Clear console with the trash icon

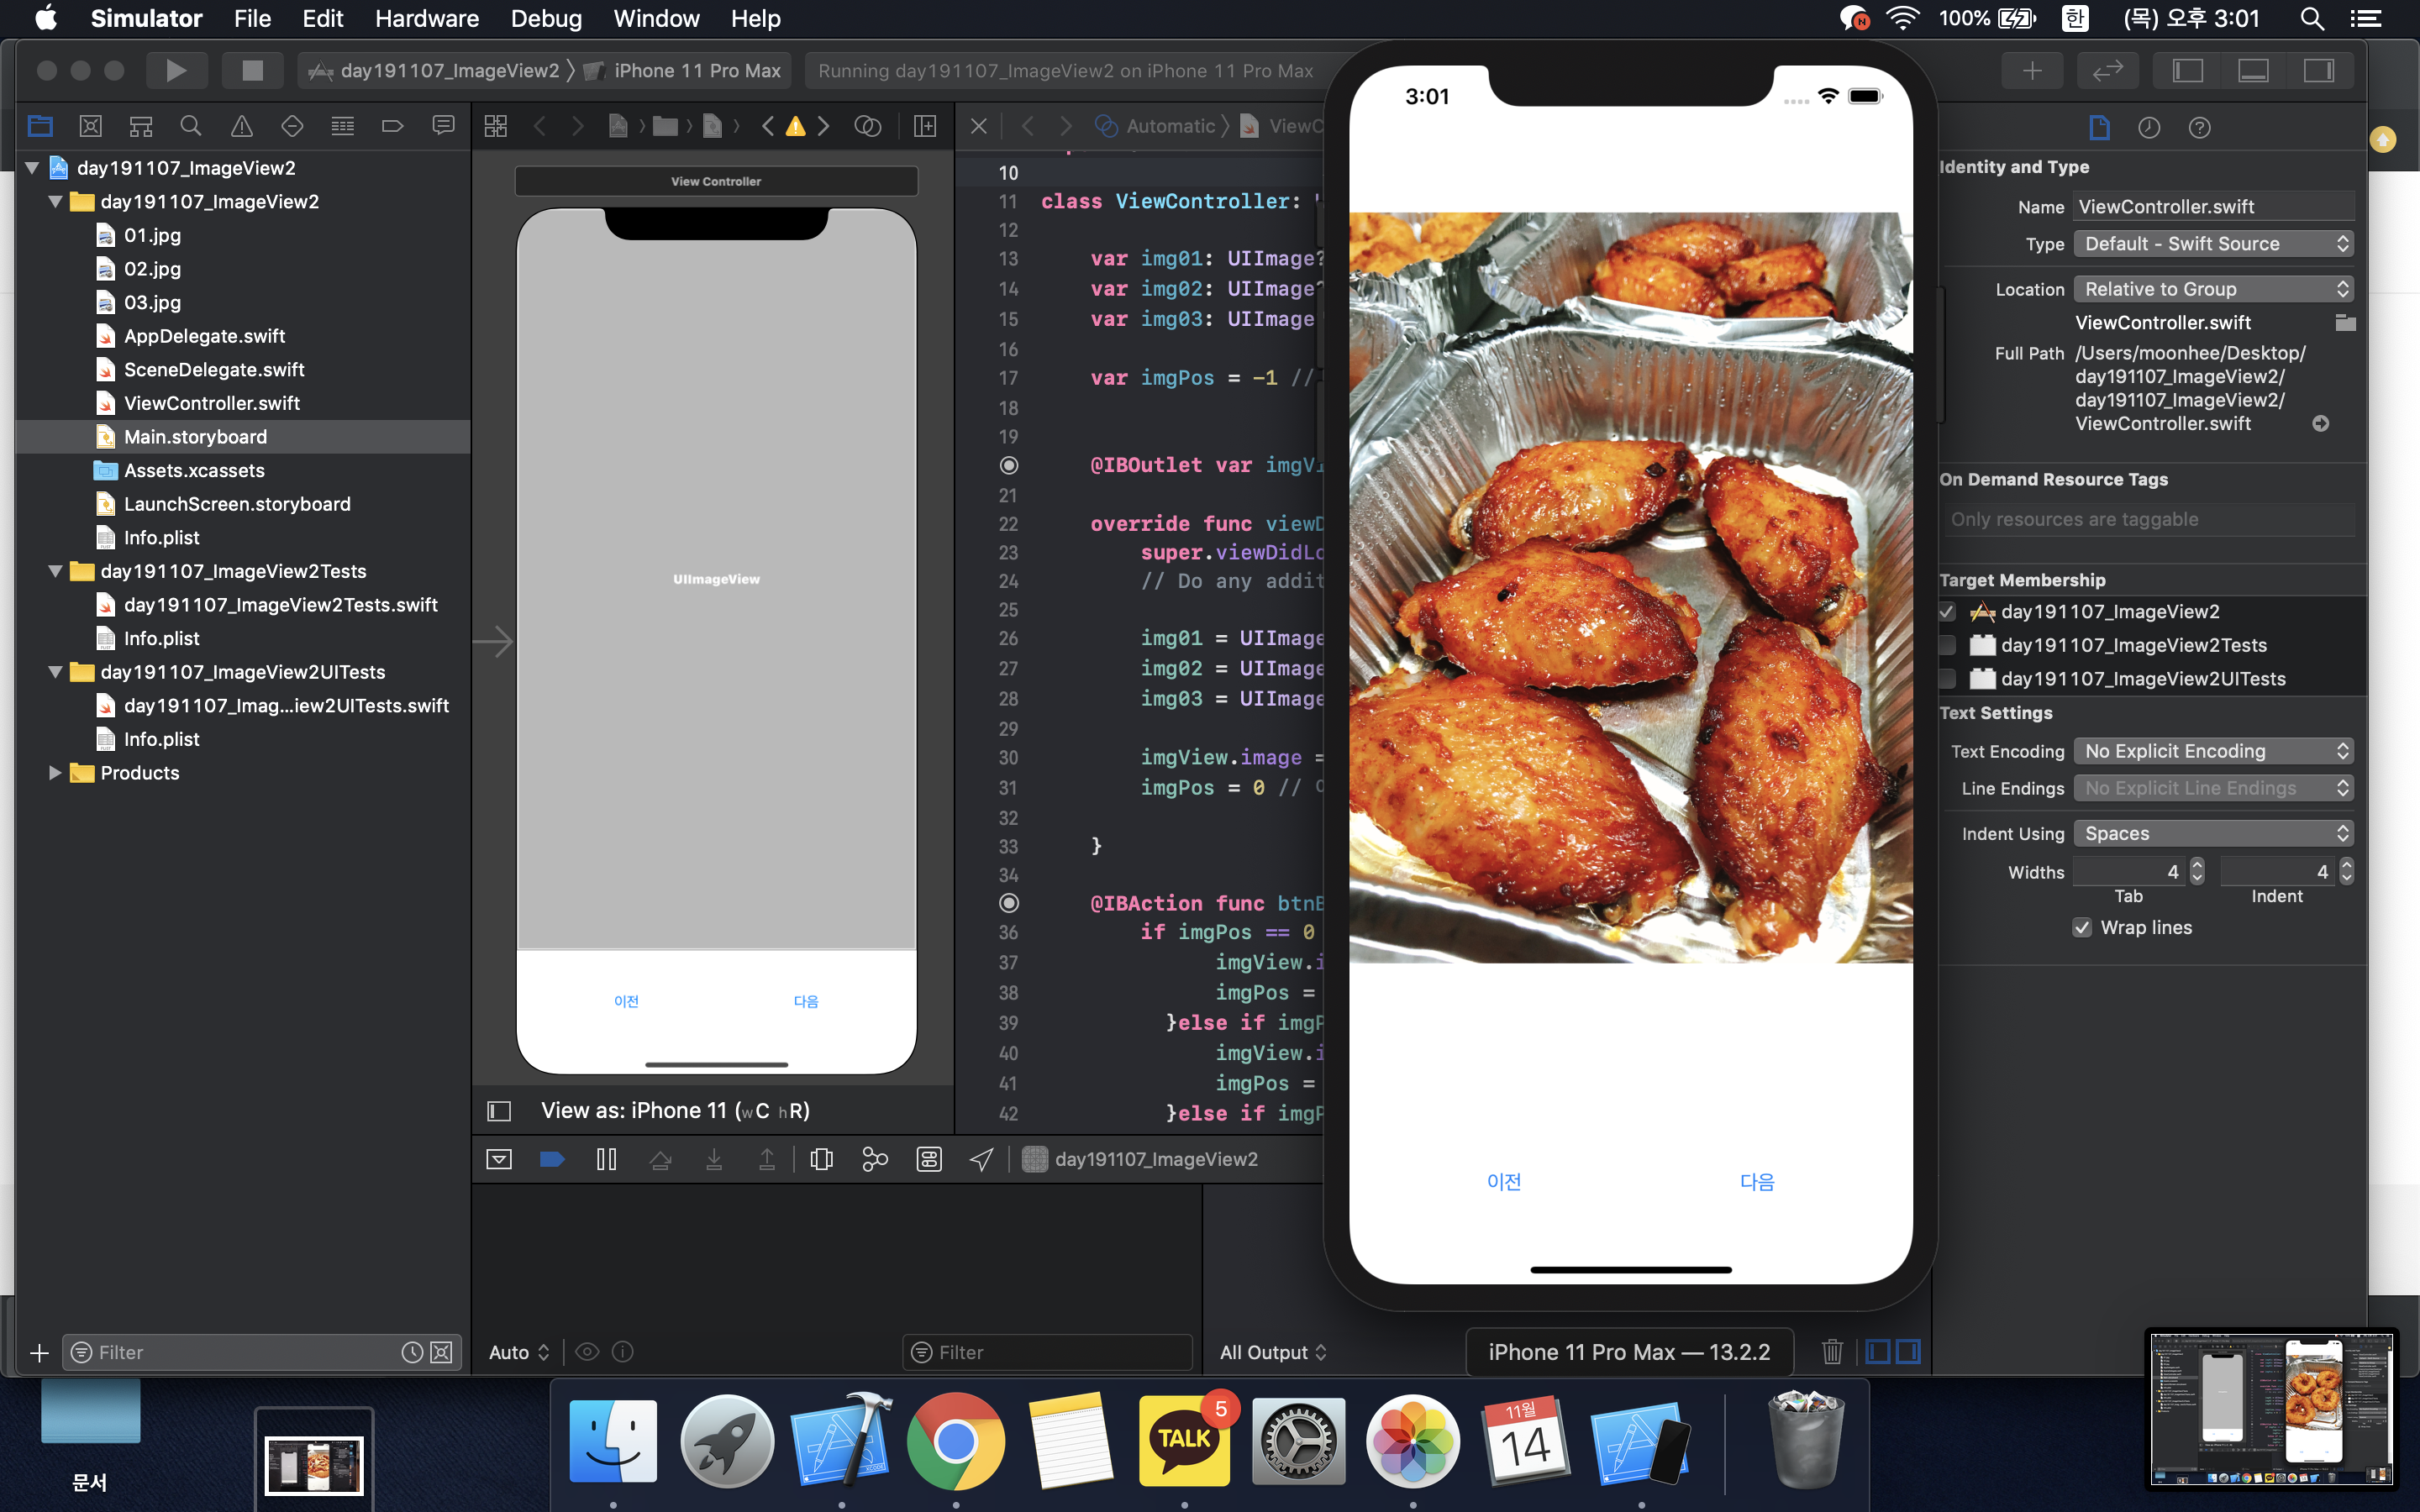click(1832, 1352)
